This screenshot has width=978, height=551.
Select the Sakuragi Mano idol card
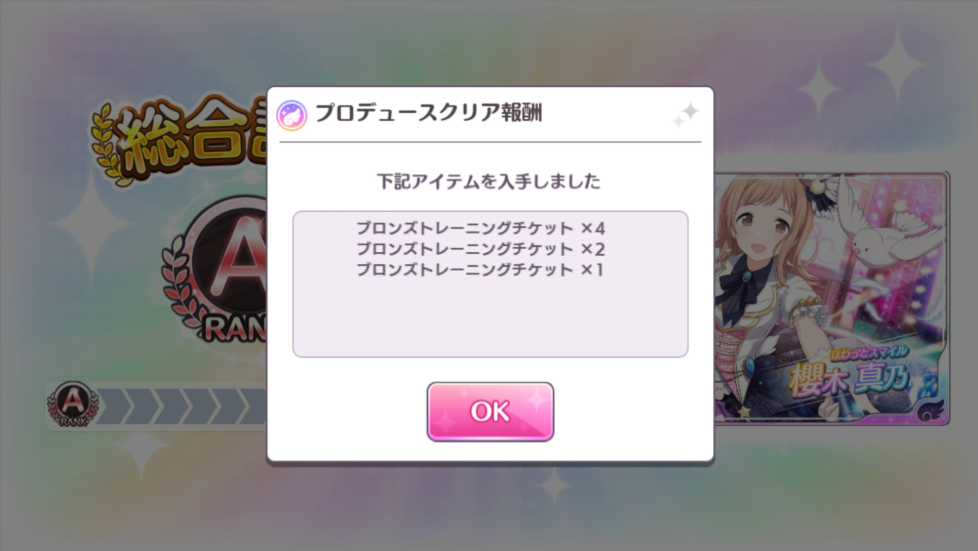831,299
